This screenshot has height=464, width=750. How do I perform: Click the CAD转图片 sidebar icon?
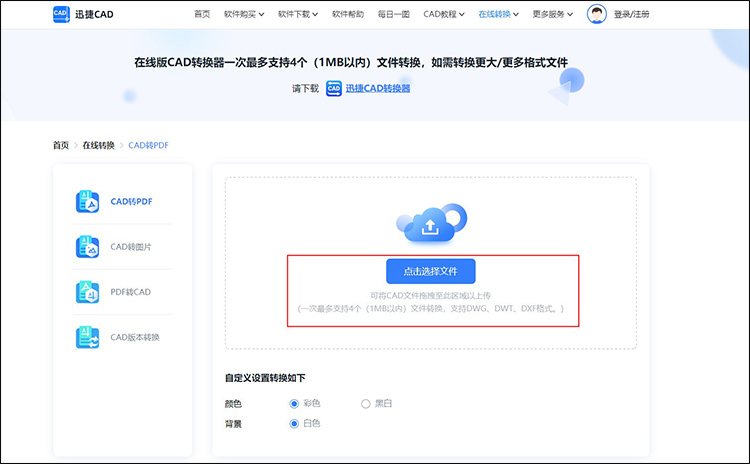click(88, 247)
